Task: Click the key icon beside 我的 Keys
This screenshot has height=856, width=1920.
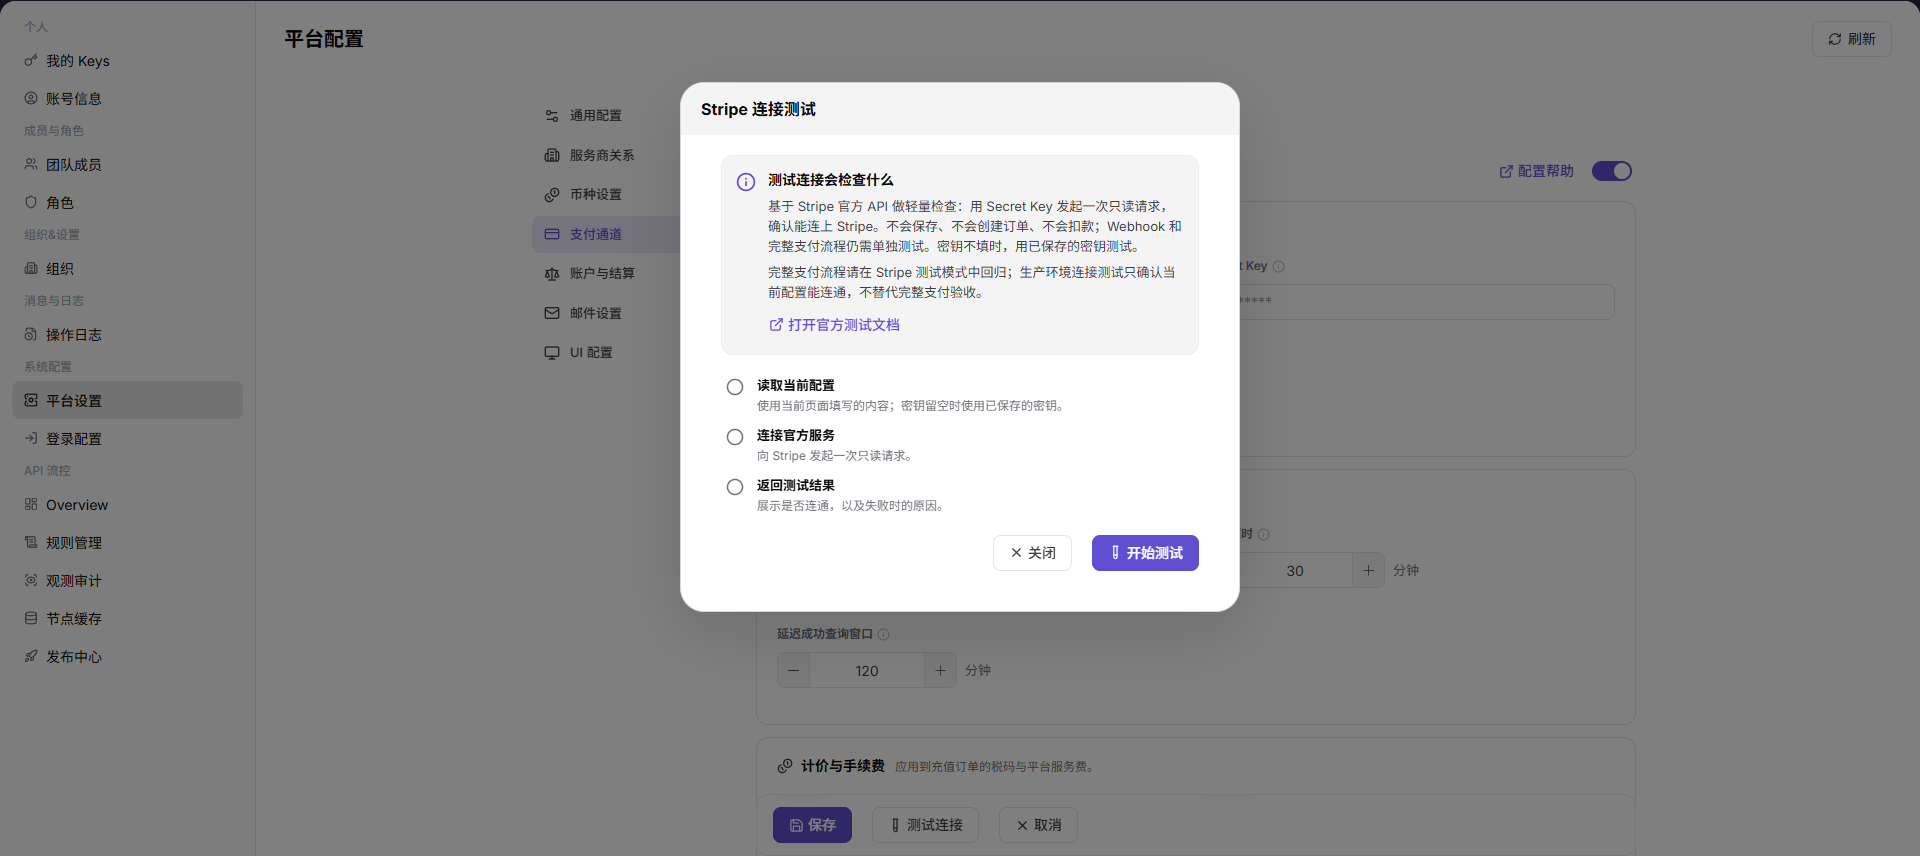Action: click(31, 61)
